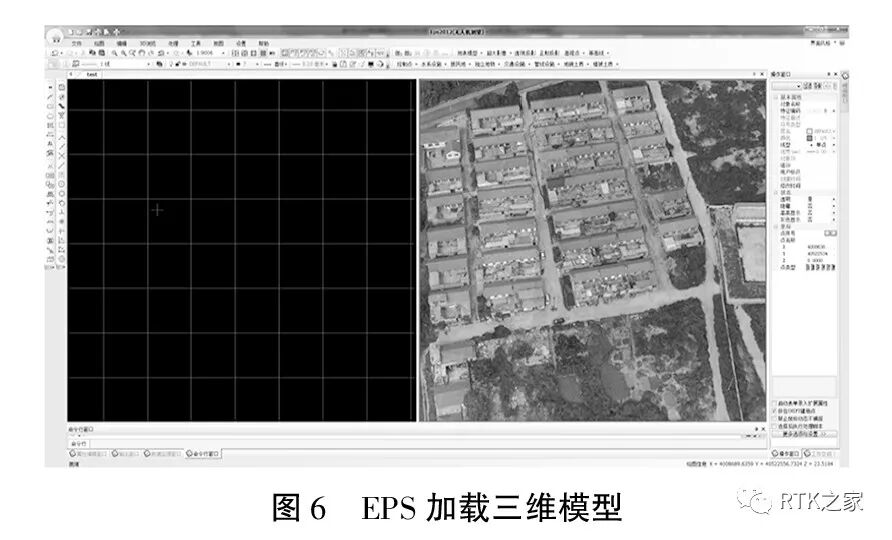Open the 管线设施 toolbar dropdown
The height and width of the screenshot is (540, 892).
coord(546,64)
